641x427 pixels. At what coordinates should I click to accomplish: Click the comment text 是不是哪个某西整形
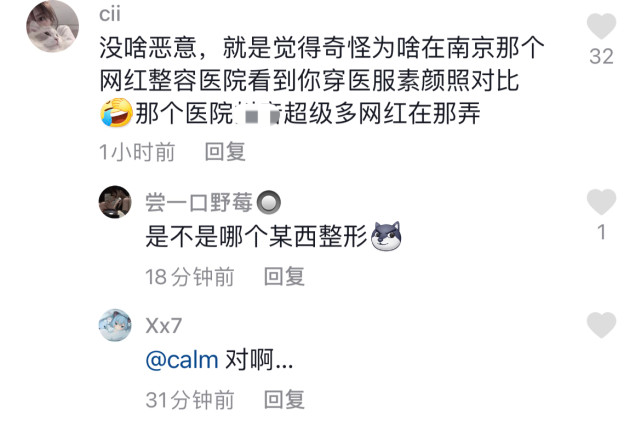pos(256,236)
